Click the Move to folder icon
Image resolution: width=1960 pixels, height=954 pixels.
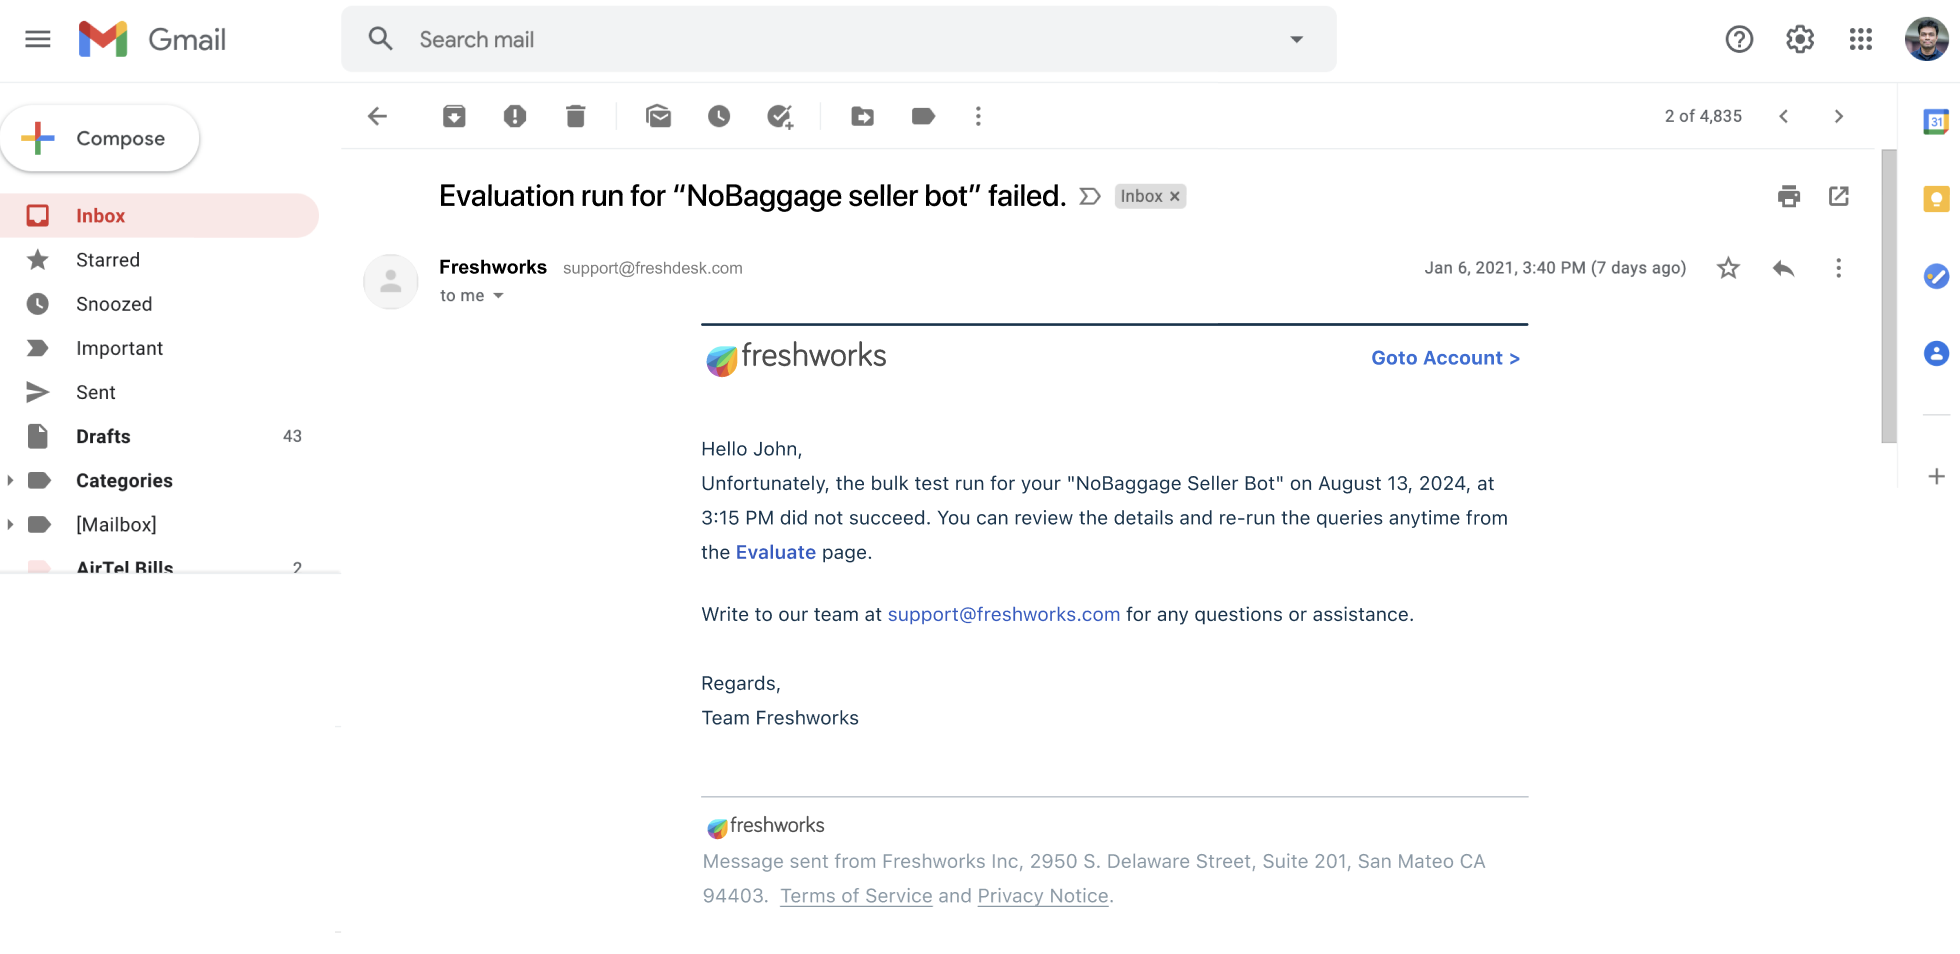(862, 116)
